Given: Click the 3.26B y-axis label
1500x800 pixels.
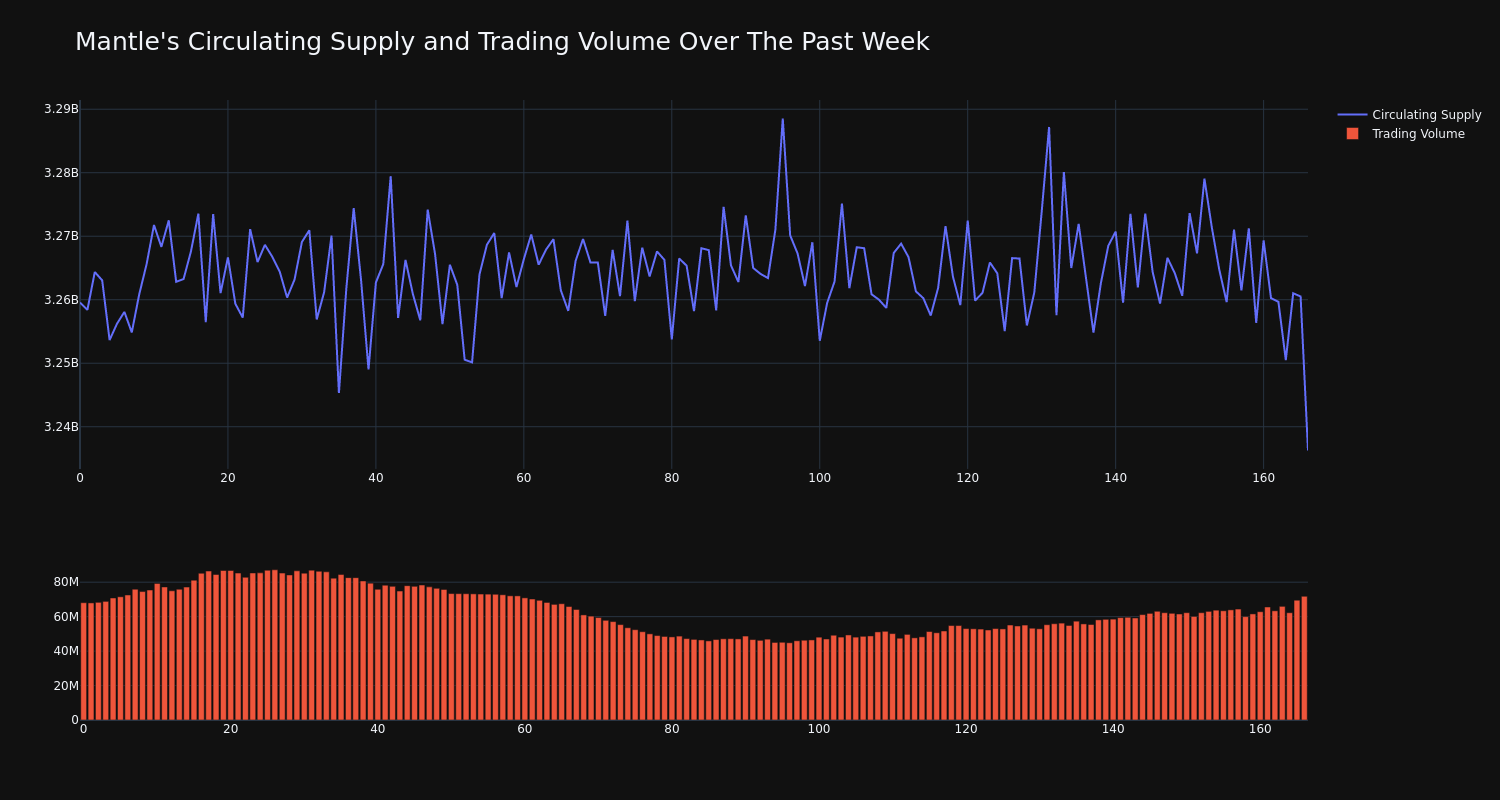Looking at the screenshot, I should (61, 300).
